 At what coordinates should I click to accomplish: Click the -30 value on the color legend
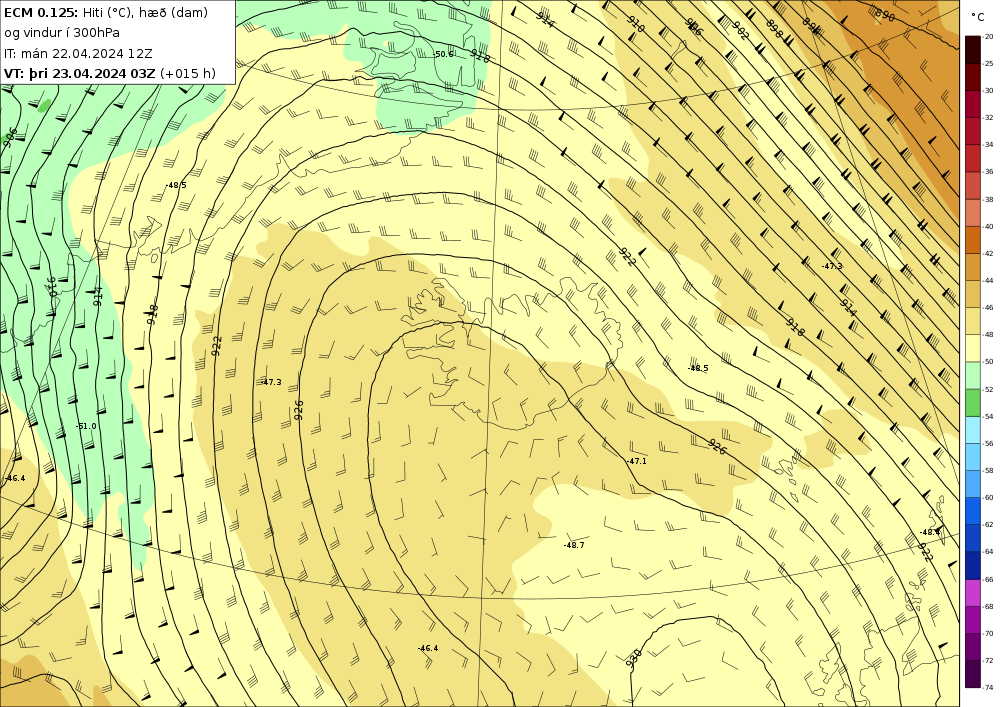(988, 91)
